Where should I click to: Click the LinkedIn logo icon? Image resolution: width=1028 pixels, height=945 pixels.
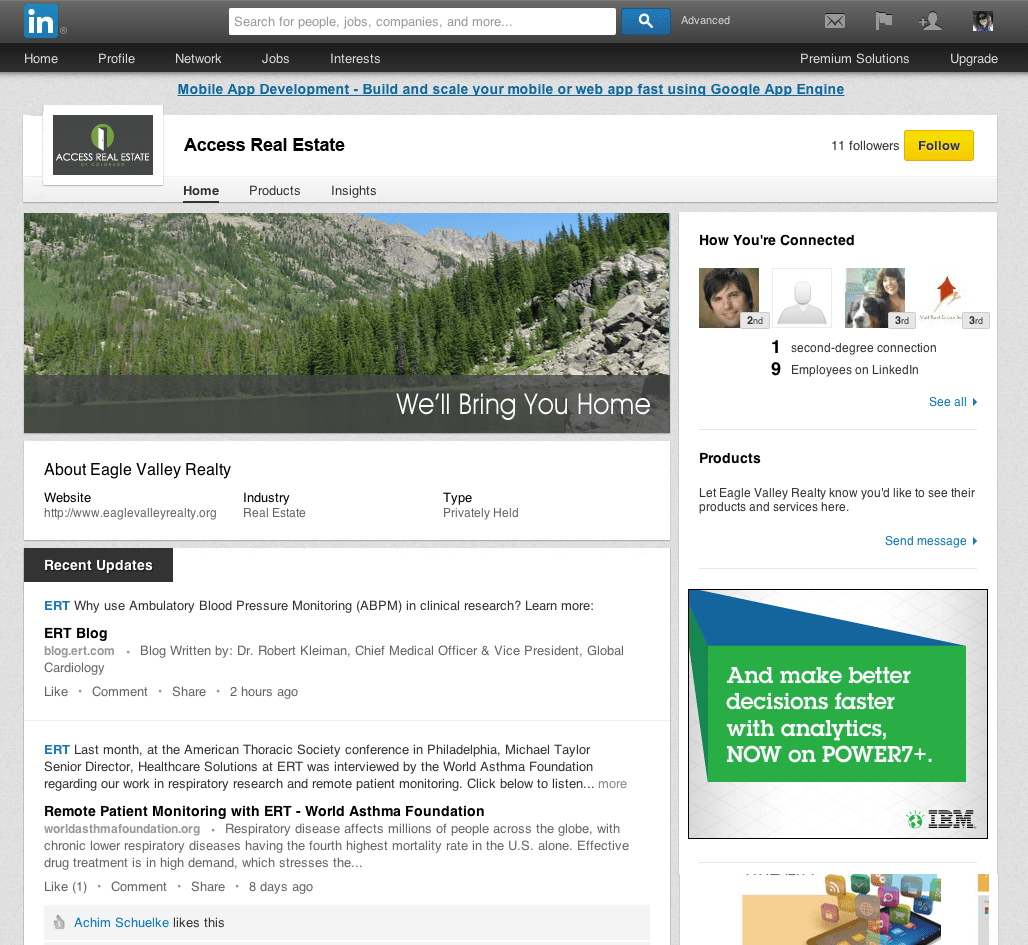(x=41, y=21)
